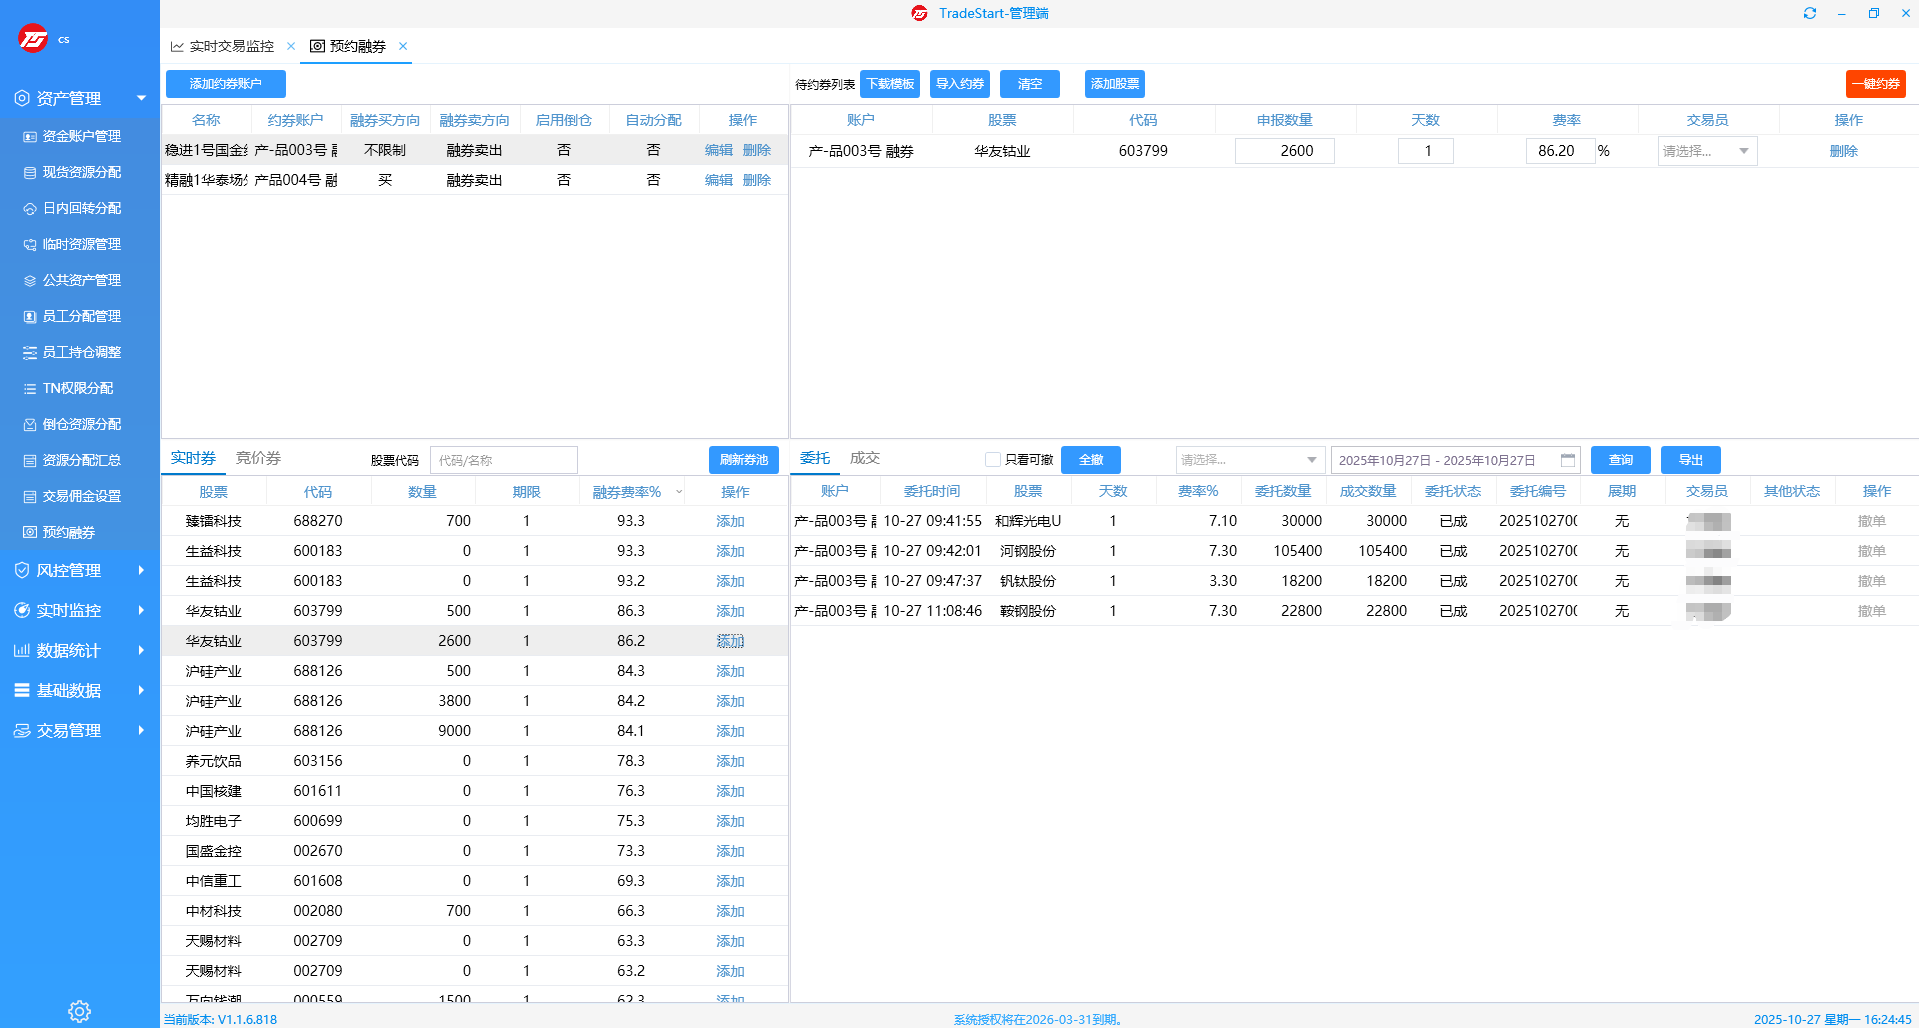
Task: Switch to the 成交 tab
Action: pos(864,458)
